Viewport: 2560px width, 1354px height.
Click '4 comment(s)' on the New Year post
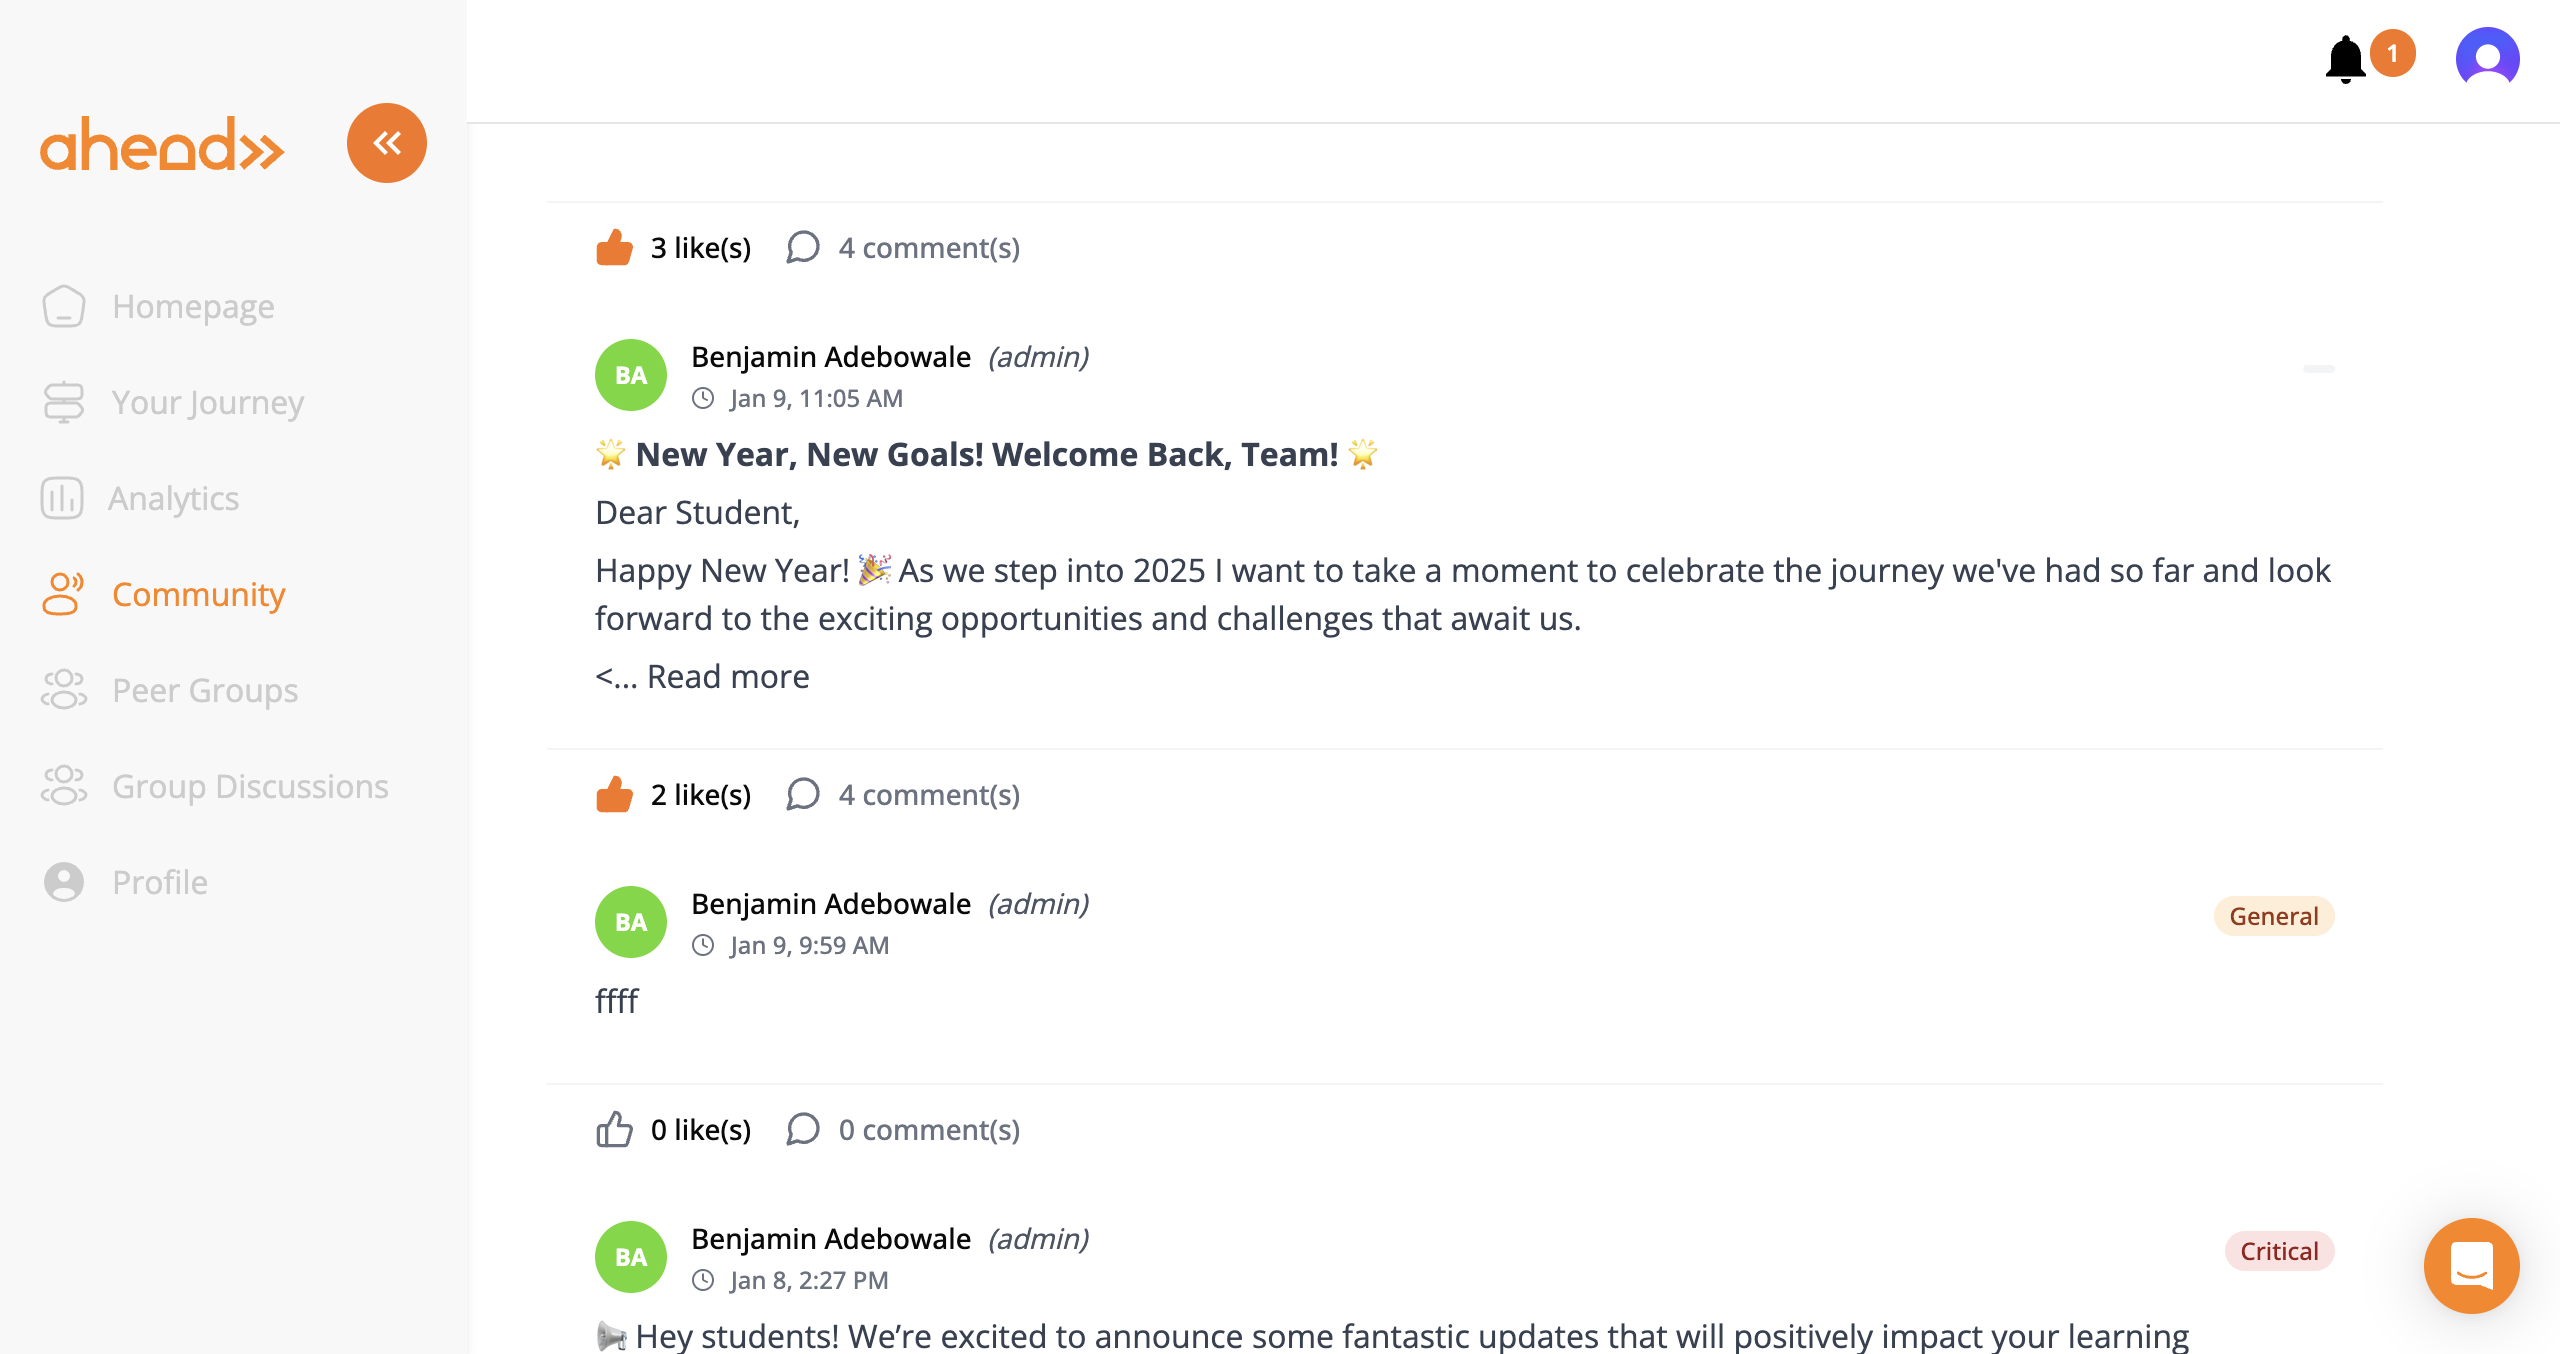click(x=928, y=247)
